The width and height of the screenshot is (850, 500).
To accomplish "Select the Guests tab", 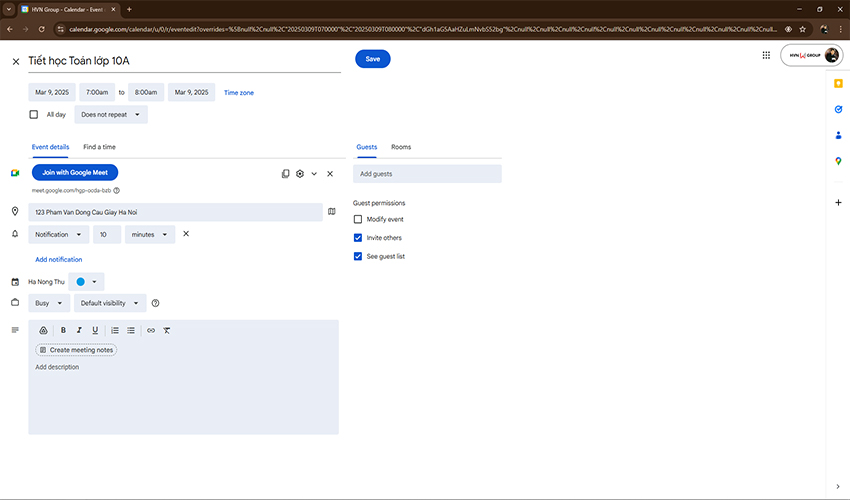I will (366, 147).
